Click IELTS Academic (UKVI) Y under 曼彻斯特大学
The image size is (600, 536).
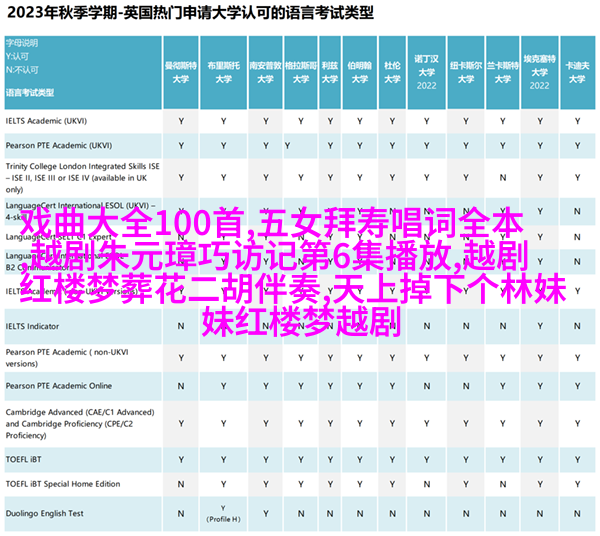[181, 121]
